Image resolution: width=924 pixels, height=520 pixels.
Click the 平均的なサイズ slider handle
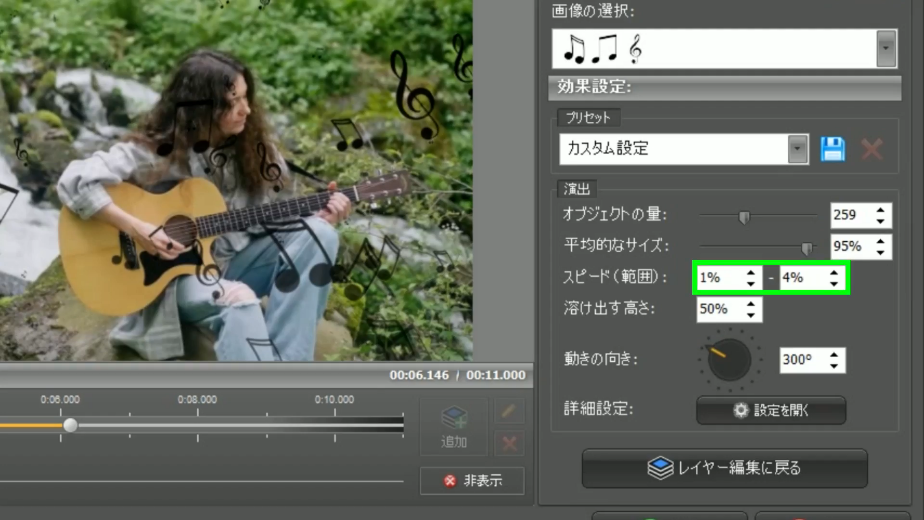click(x=807, y=248)
